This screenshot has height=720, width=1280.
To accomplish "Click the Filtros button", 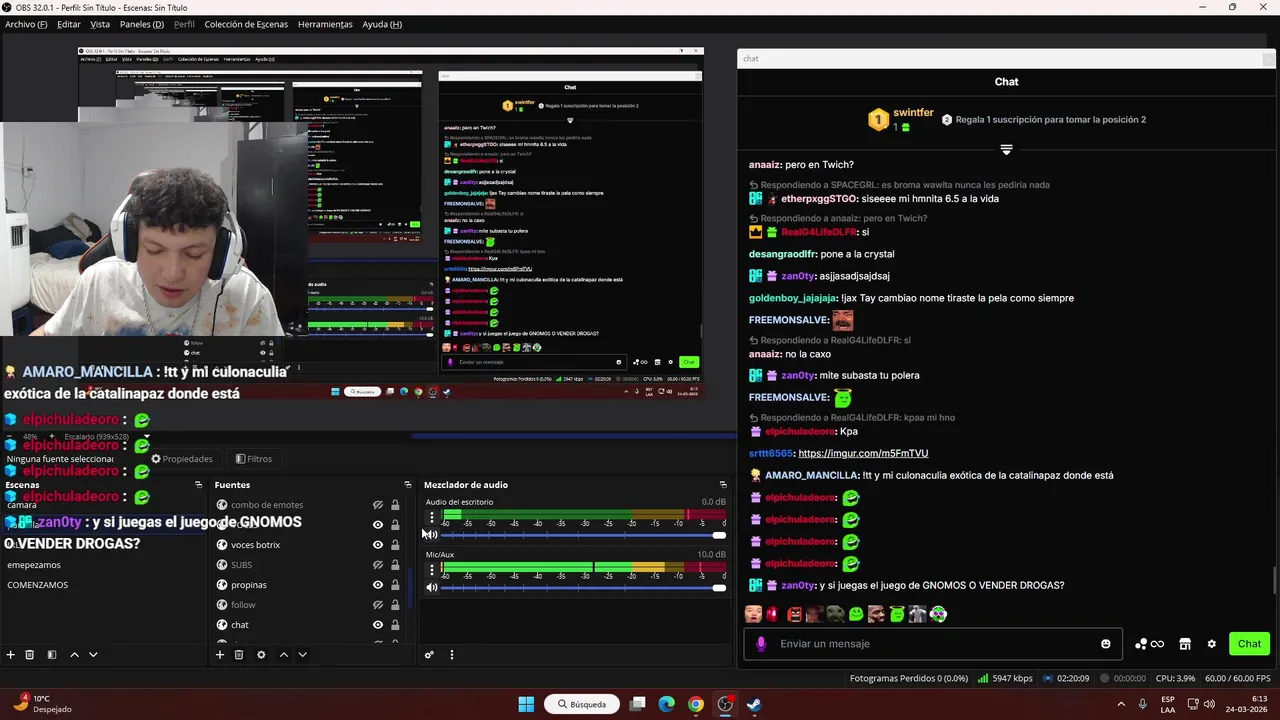I will point(254,459).
